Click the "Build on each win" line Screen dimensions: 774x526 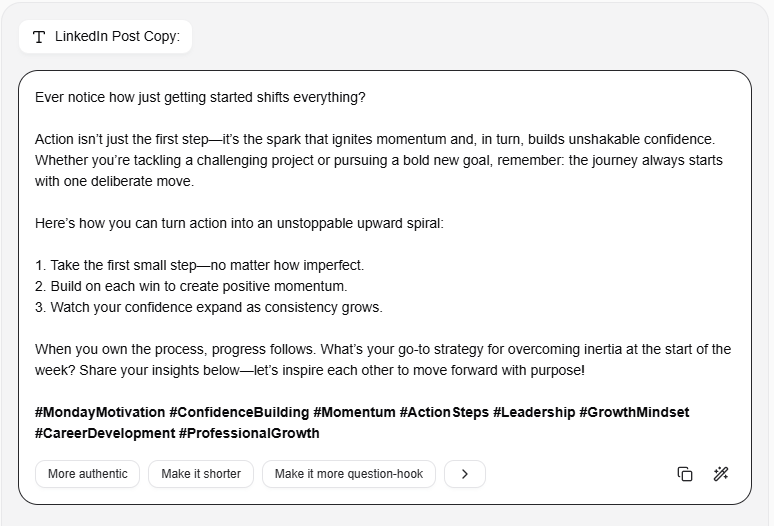191,286
